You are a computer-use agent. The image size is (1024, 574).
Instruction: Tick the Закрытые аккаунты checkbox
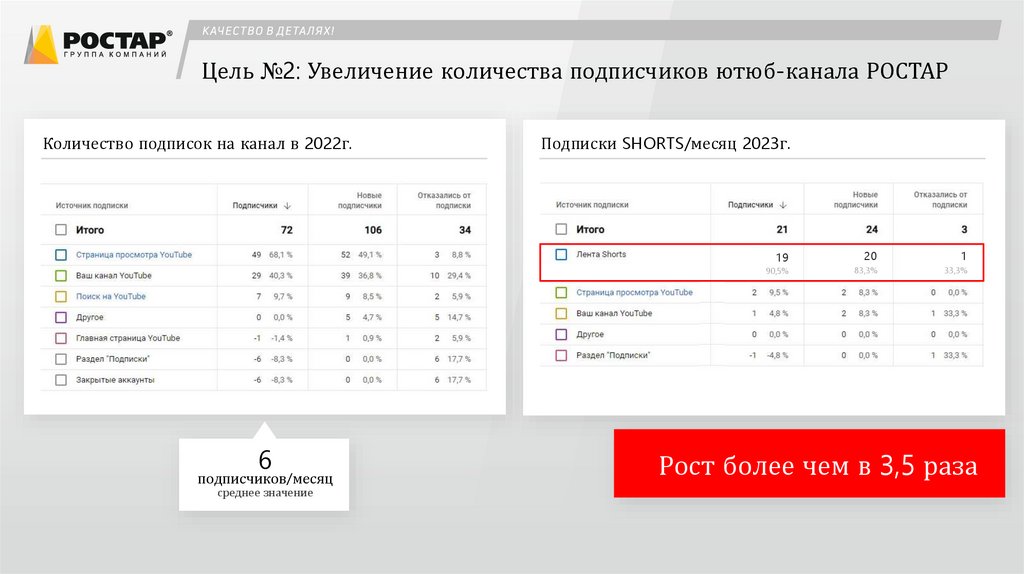tap(61, 380)
